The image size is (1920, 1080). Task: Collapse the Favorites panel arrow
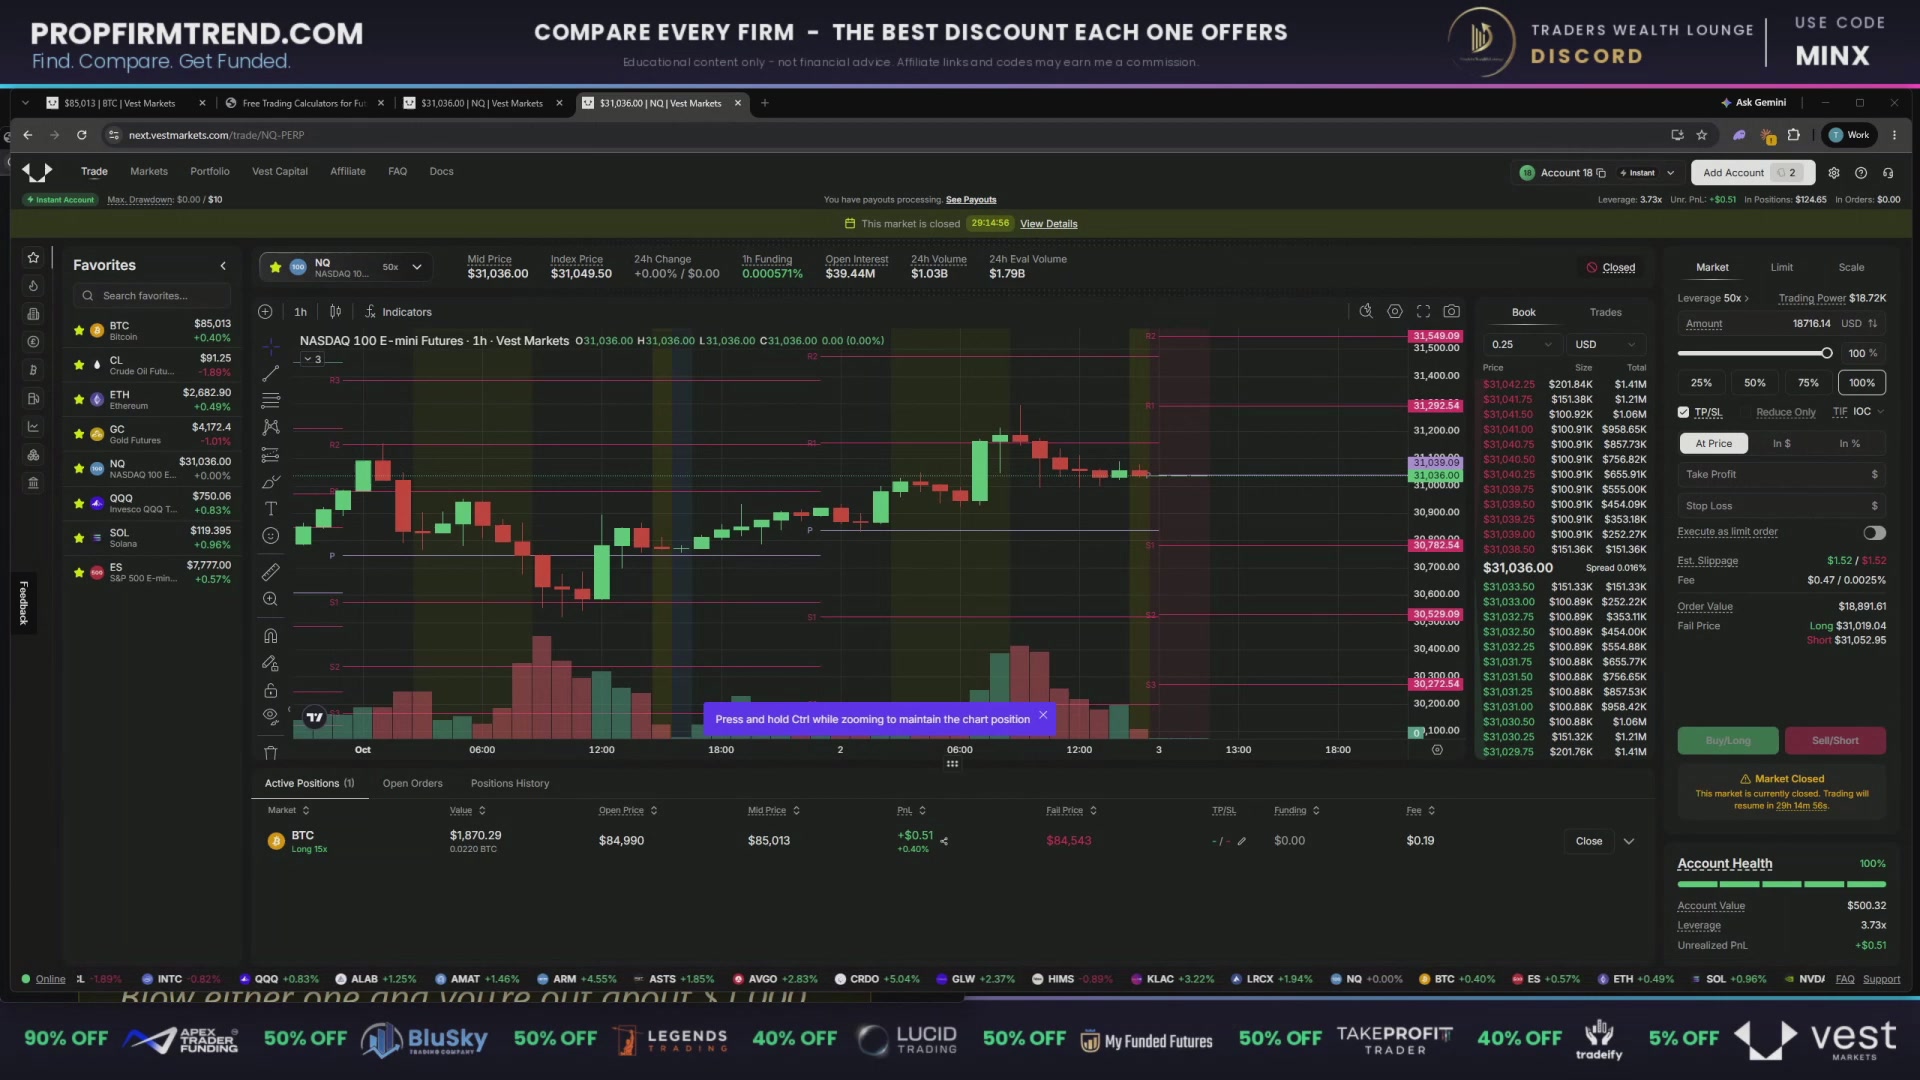(x=223, y=266)
